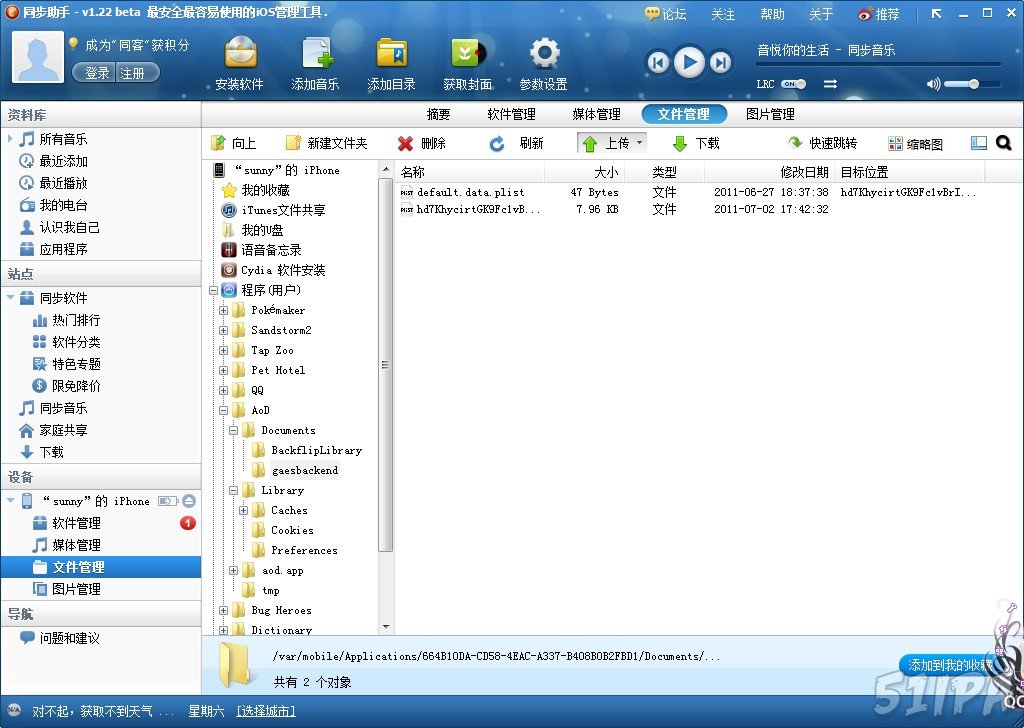The image size is (1024, 728).
Task: Open the 摘要 (Summary) tab
Action: click(440, 113)
